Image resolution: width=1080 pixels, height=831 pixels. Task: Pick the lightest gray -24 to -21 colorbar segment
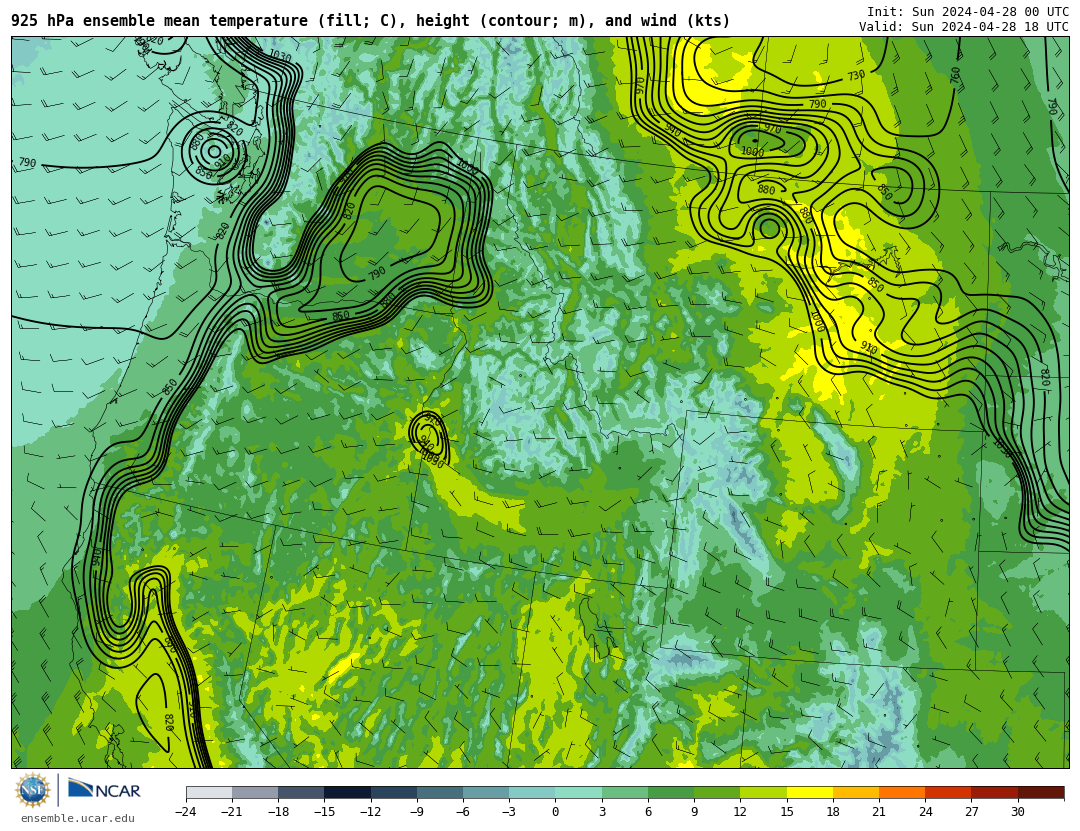[x=209, y=793]
